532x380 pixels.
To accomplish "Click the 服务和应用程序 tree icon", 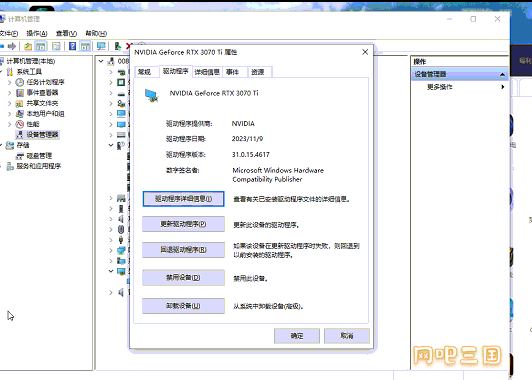I will pyautogui.click(x=10, y=166).
